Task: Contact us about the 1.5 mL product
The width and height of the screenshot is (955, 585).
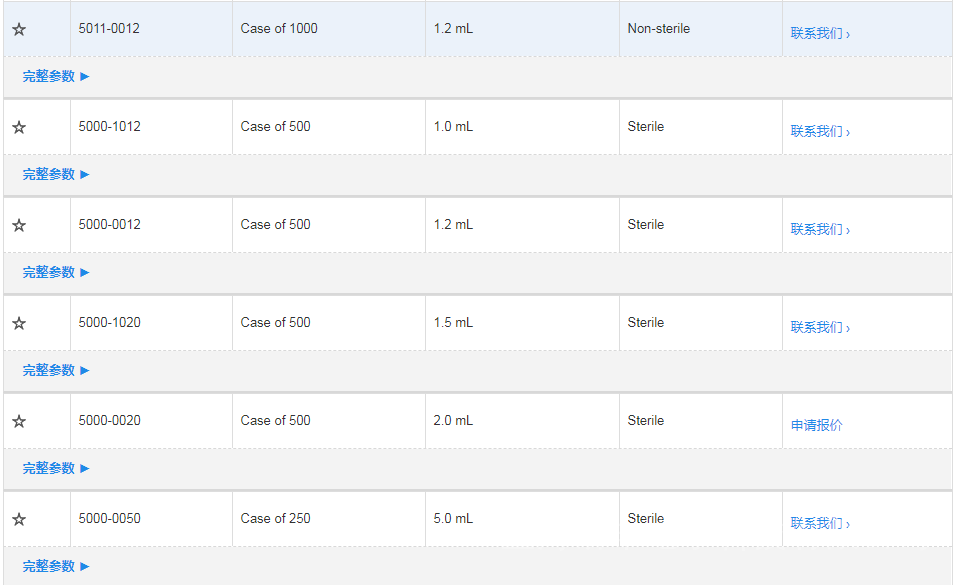Action: 820,327
